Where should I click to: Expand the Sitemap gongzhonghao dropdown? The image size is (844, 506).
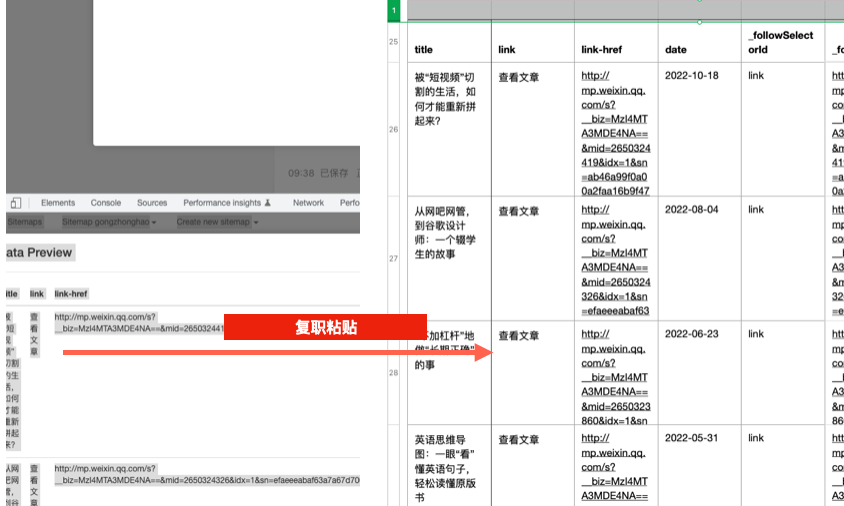coord(108,222)
